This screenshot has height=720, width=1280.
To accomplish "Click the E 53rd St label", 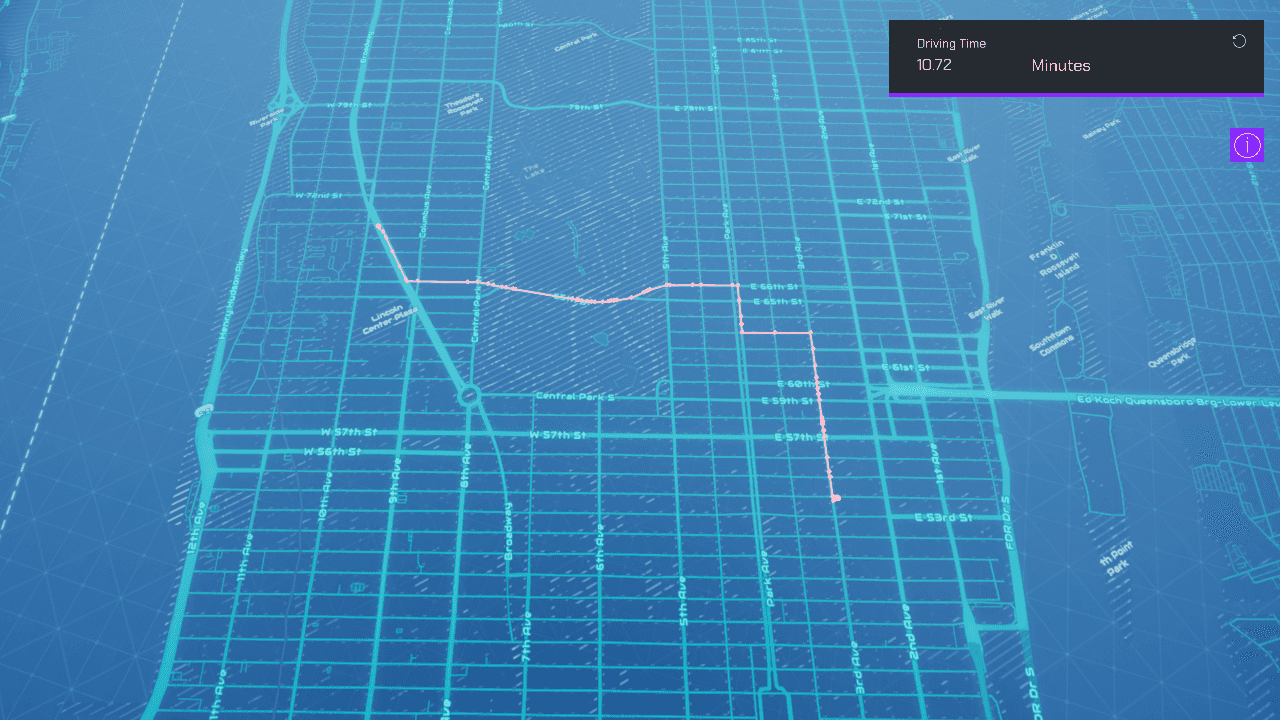I will [x=943, y=518].
